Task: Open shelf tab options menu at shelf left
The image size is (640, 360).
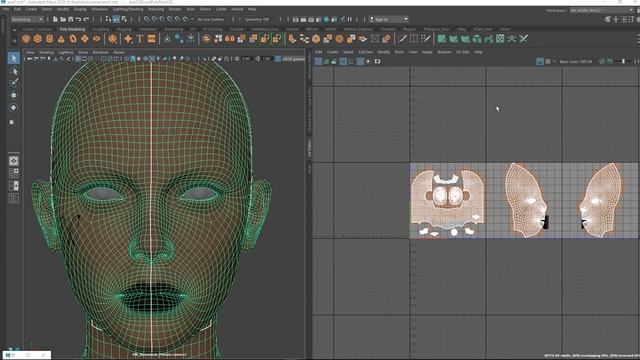Action: pyautogui.click(x=14, y=30)
